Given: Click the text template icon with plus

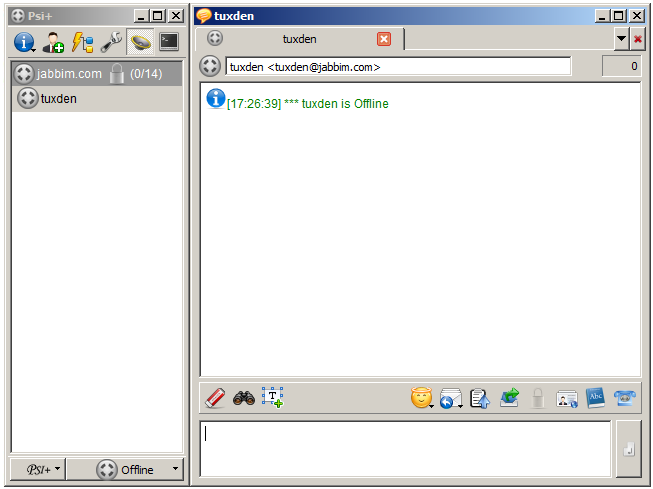Looking at the screenshot, I should (x=273, y=398).
